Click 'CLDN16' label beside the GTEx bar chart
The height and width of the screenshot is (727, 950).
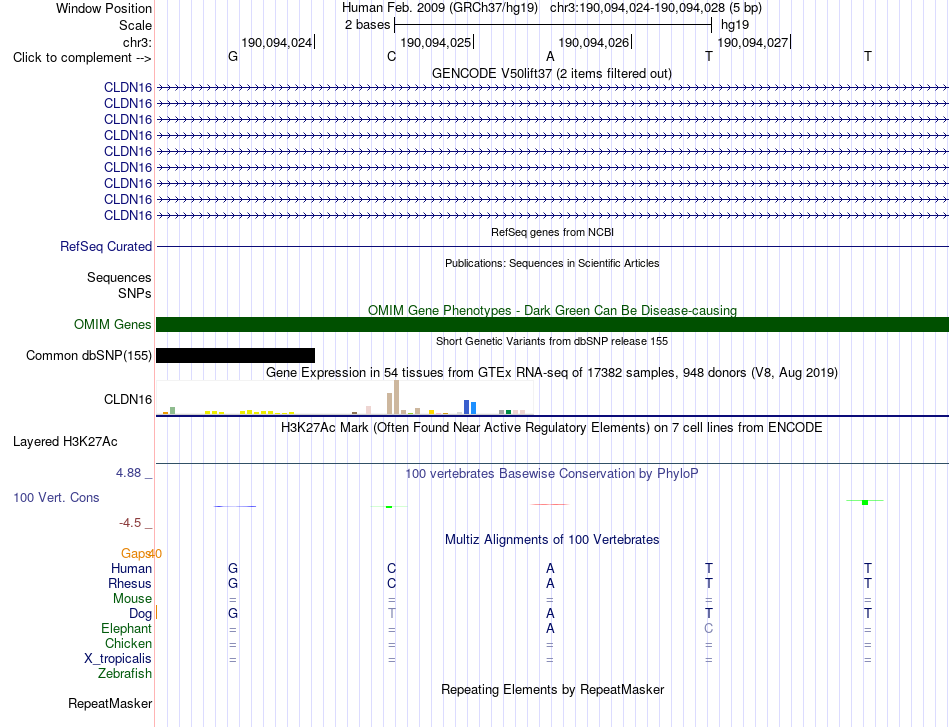point(128,399)
